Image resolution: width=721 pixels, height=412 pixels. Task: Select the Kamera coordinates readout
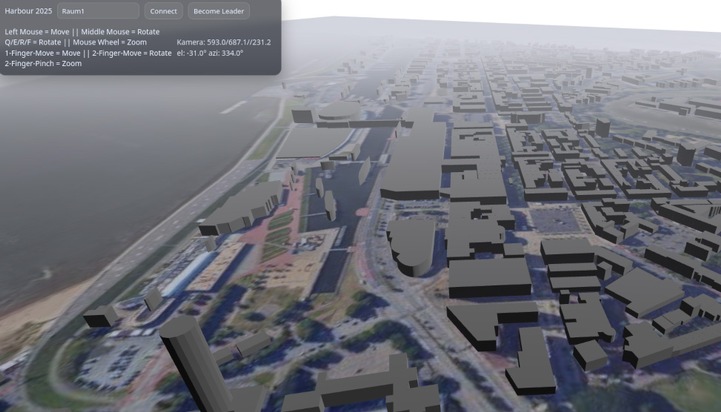coord(223,42)
